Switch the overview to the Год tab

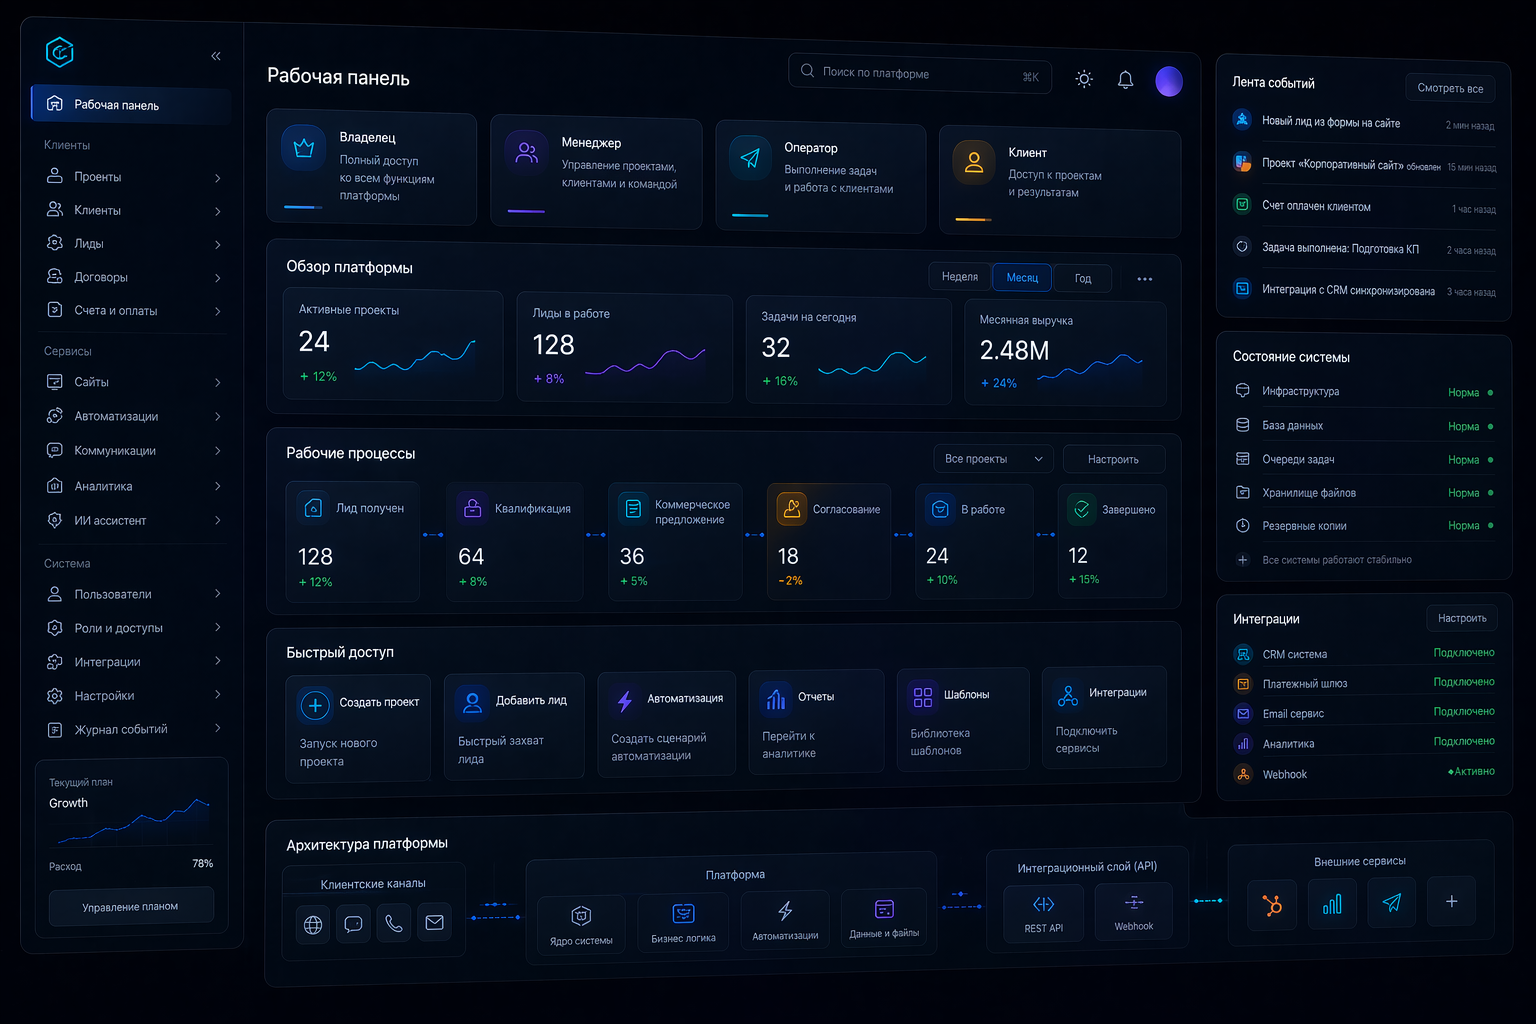[x=1083, y=279]
